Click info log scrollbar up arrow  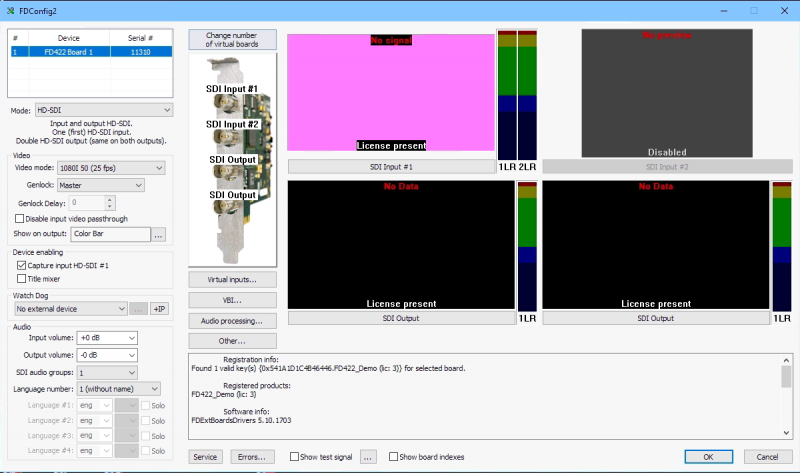(x=786, y=360)
